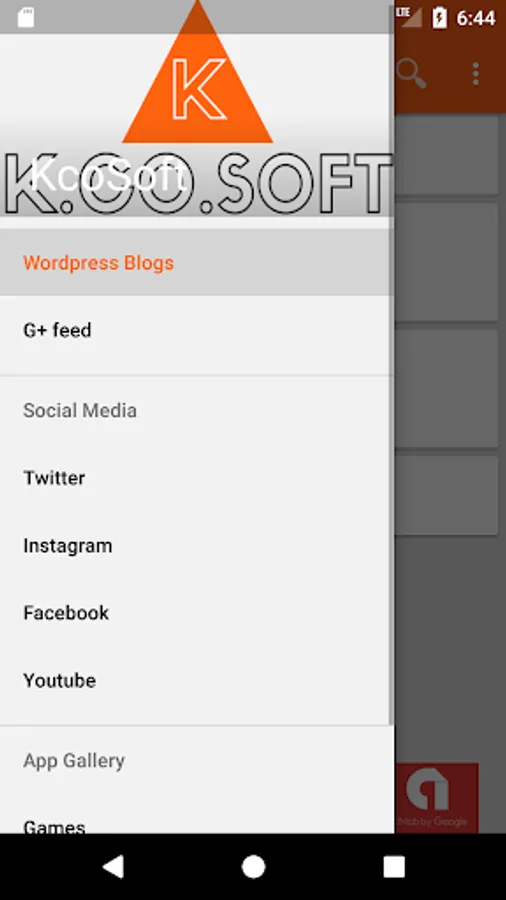Tap the Android home button

pyautogui.click(x=253, y=867)
